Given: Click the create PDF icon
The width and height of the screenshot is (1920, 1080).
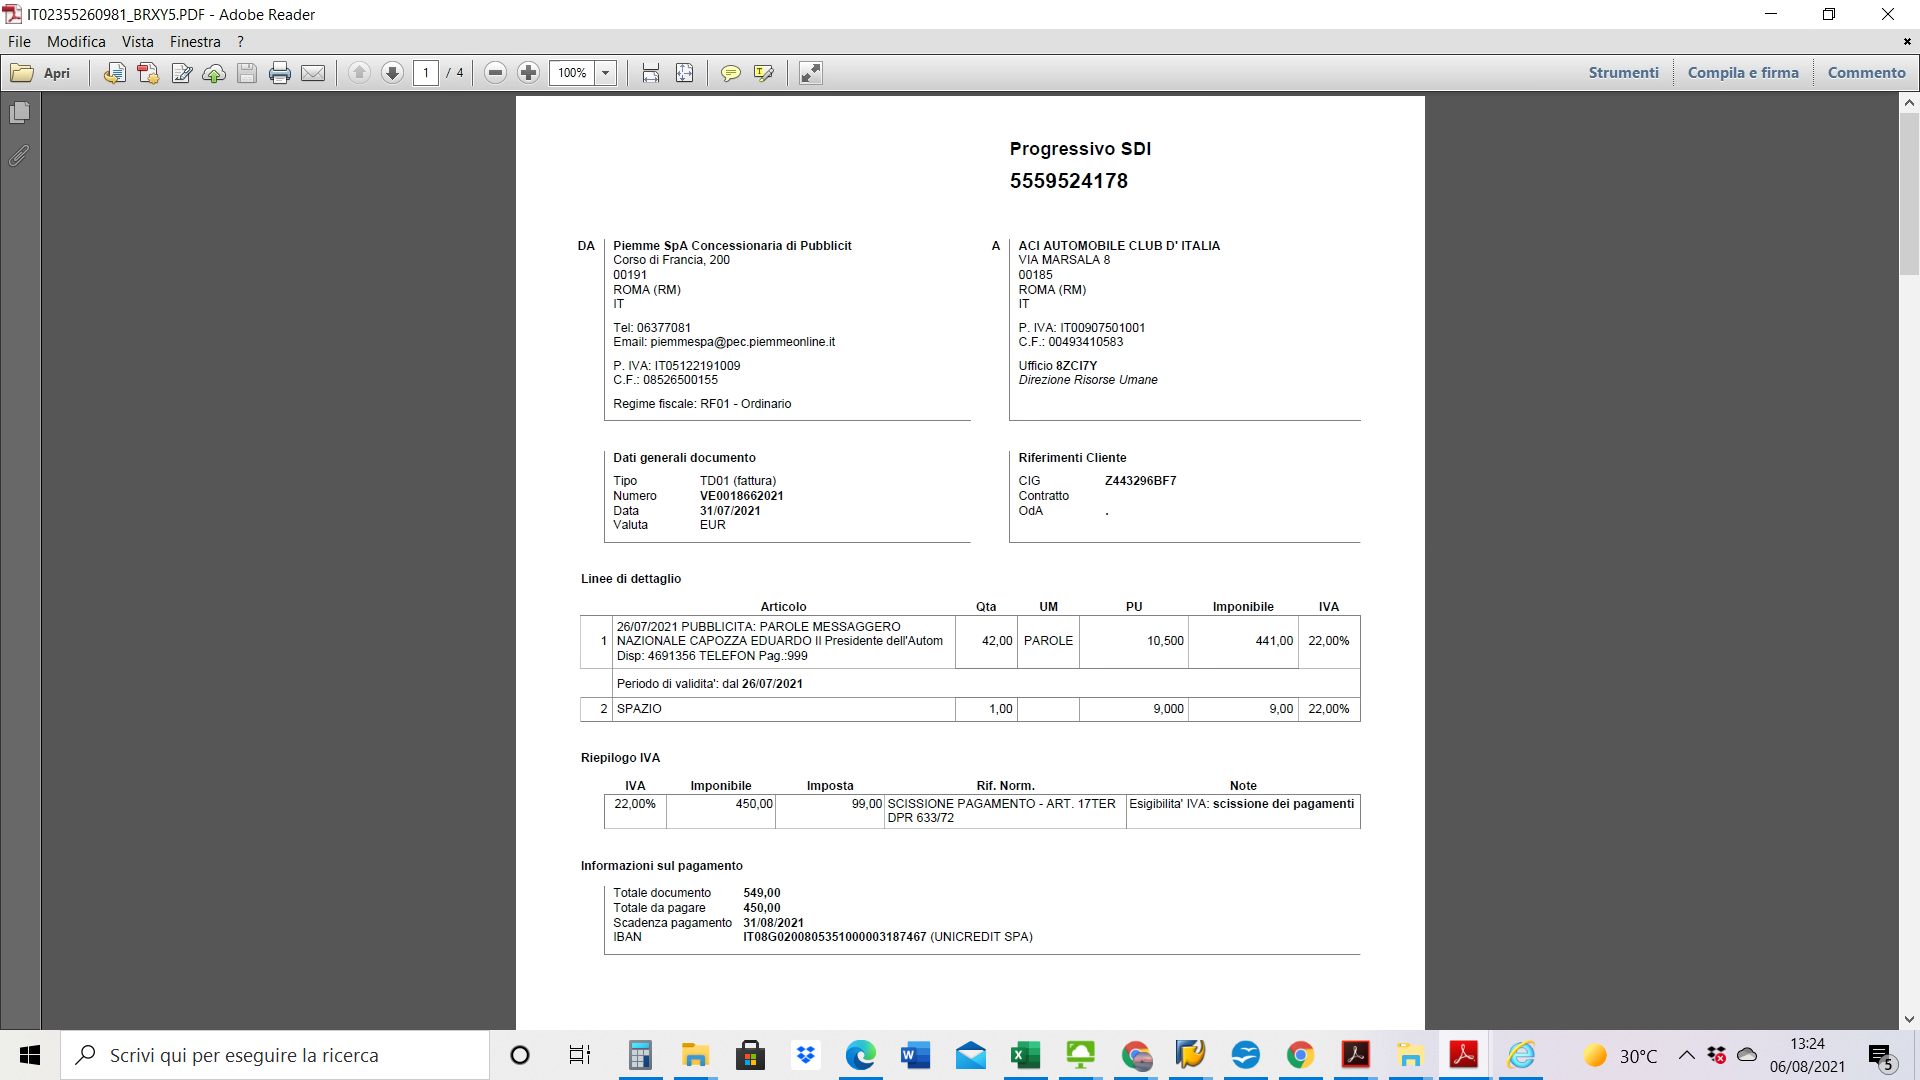Looking at the screenshot, I should pos(148,73).
